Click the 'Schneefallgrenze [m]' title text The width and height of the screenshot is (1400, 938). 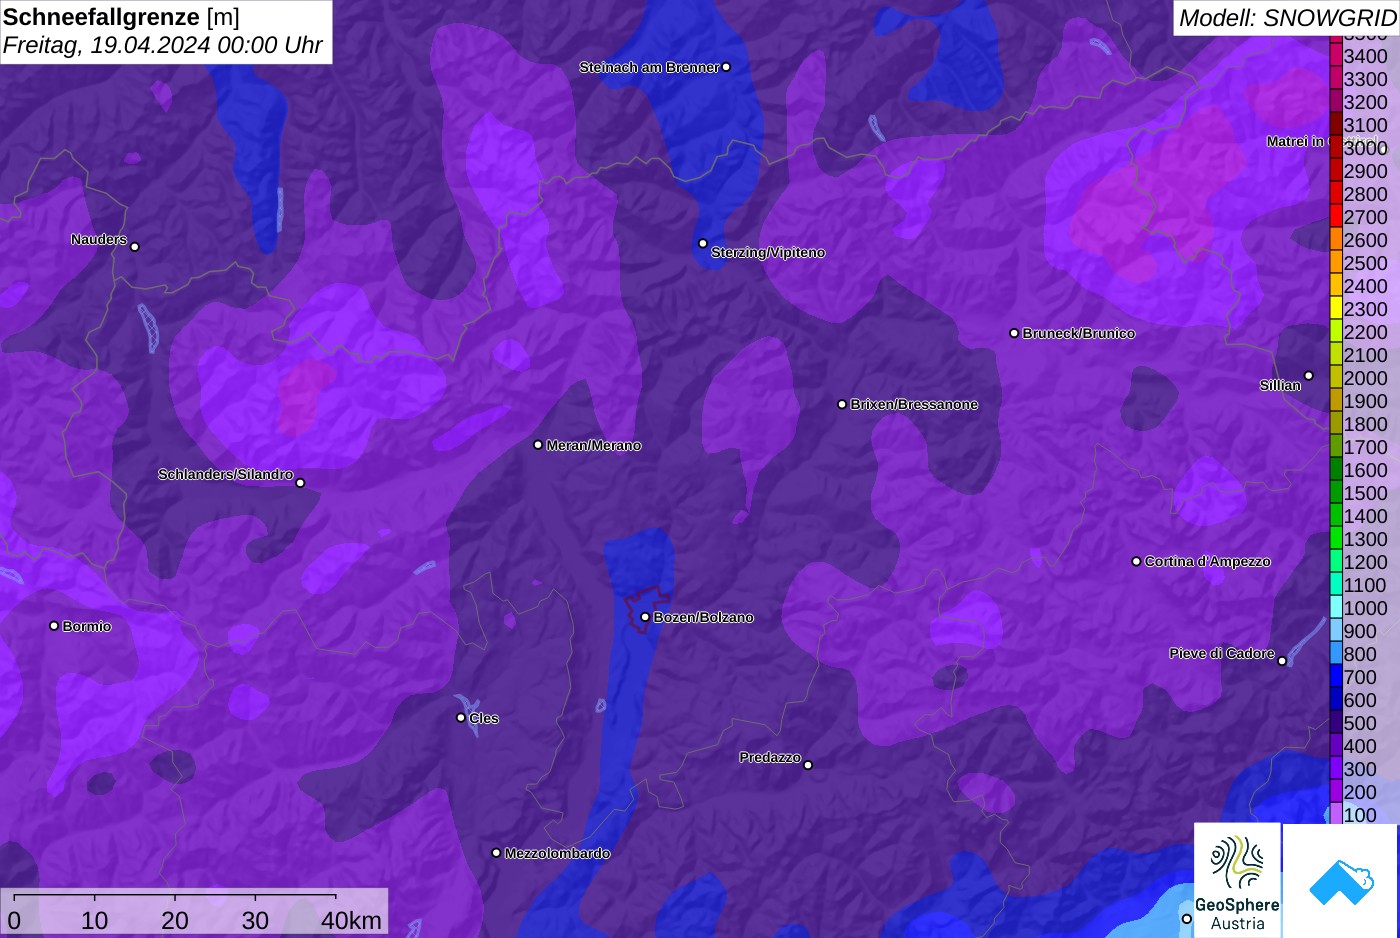tap(121, 17)
